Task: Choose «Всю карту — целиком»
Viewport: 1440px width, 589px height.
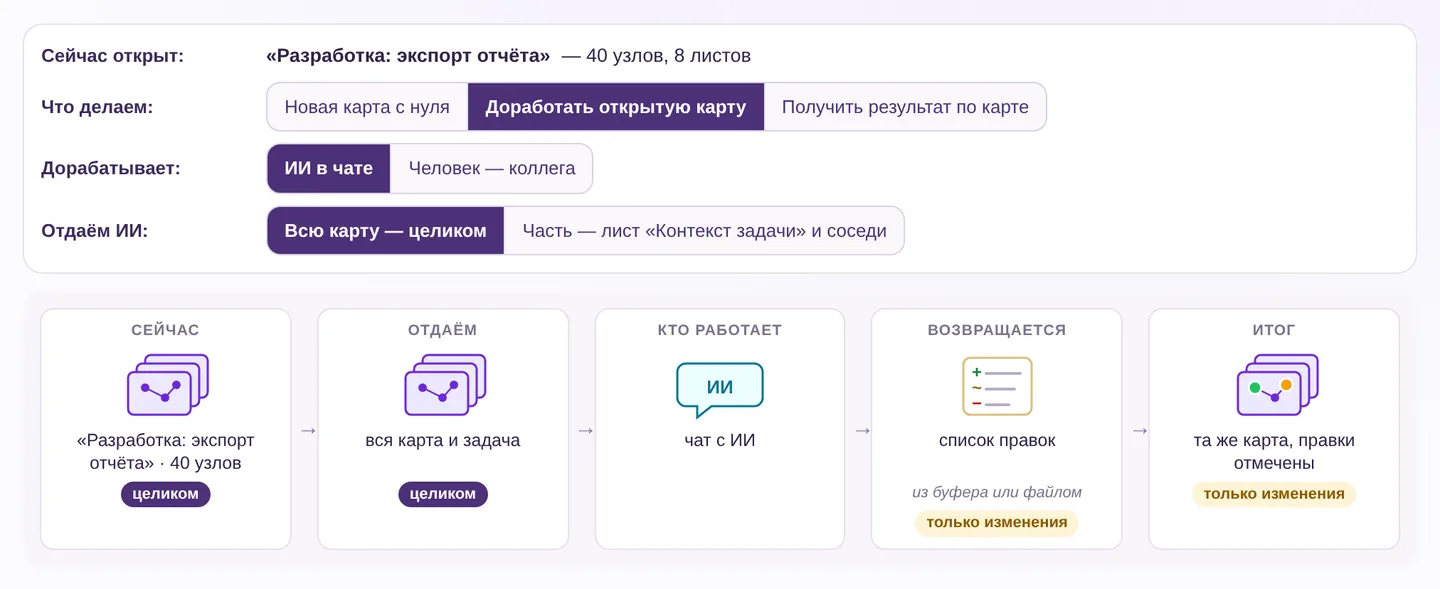Action: (385, 231)
